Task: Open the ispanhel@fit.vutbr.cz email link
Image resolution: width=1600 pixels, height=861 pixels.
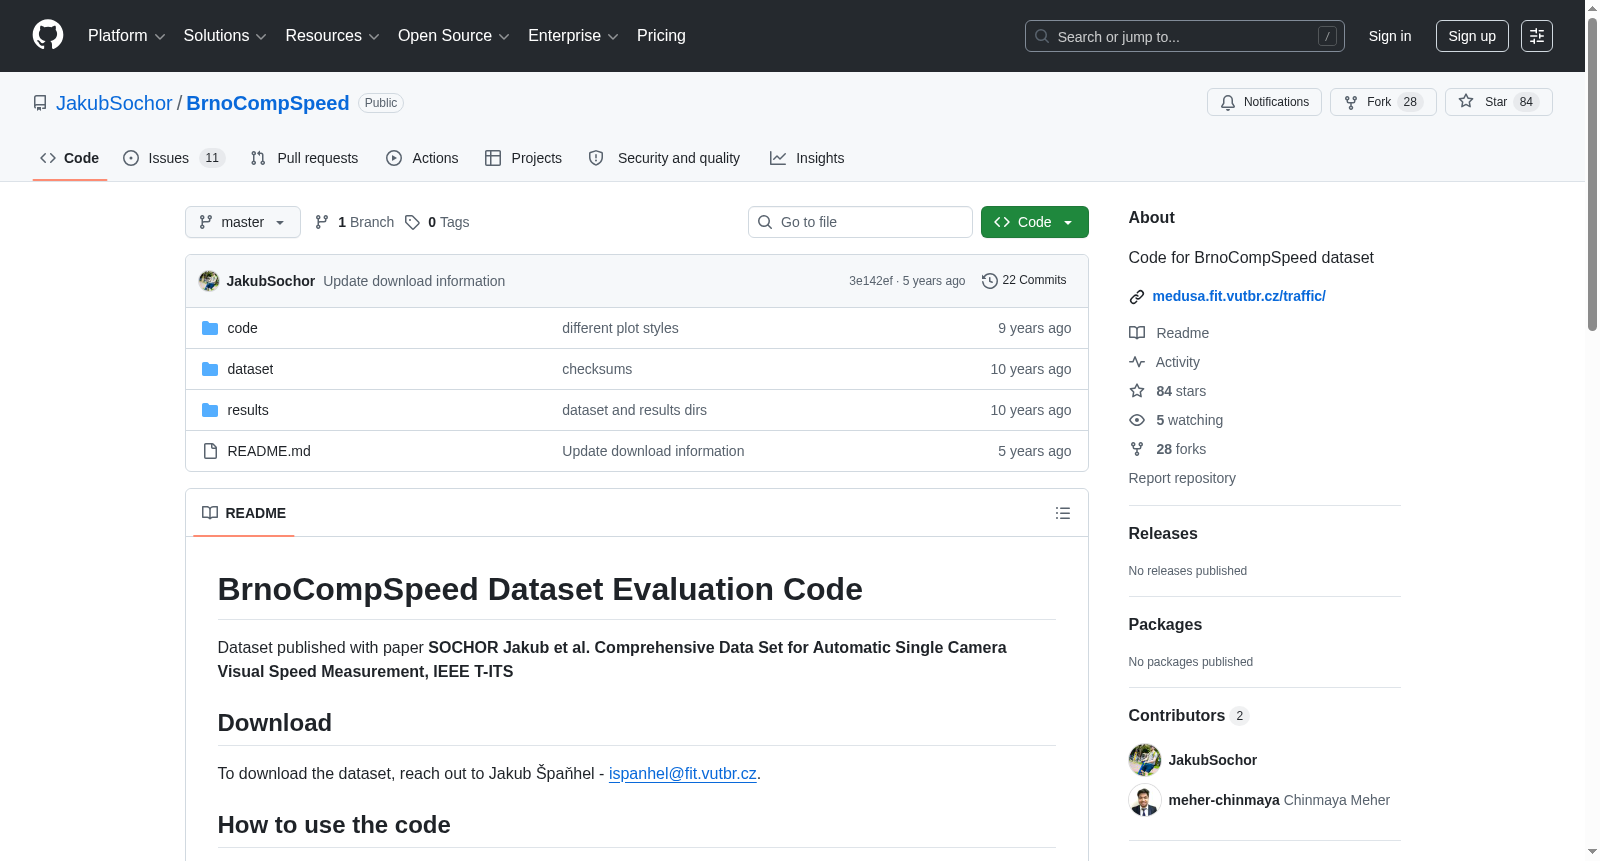Action: tap(683, 774)
